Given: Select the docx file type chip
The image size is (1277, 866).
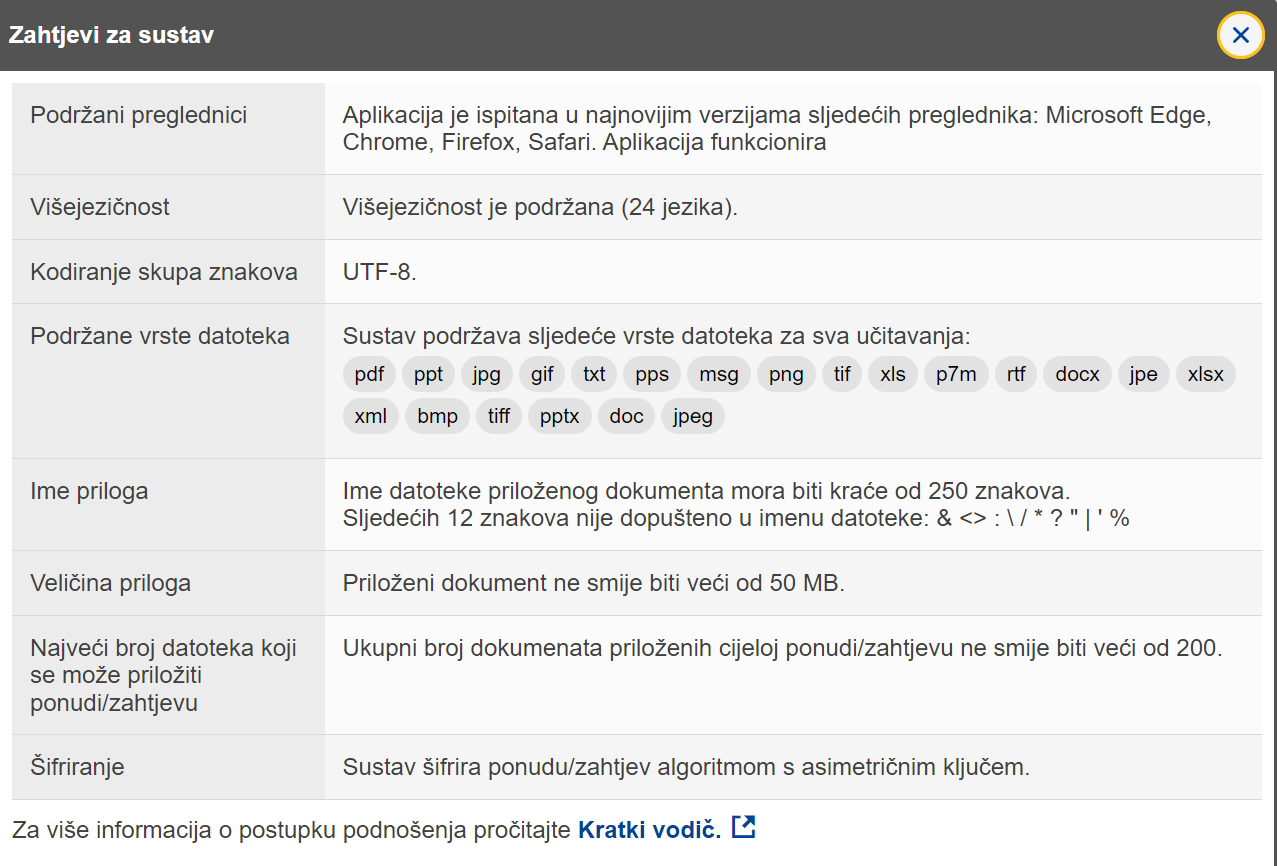Looking at the screenshot, I should (1077, 374).
